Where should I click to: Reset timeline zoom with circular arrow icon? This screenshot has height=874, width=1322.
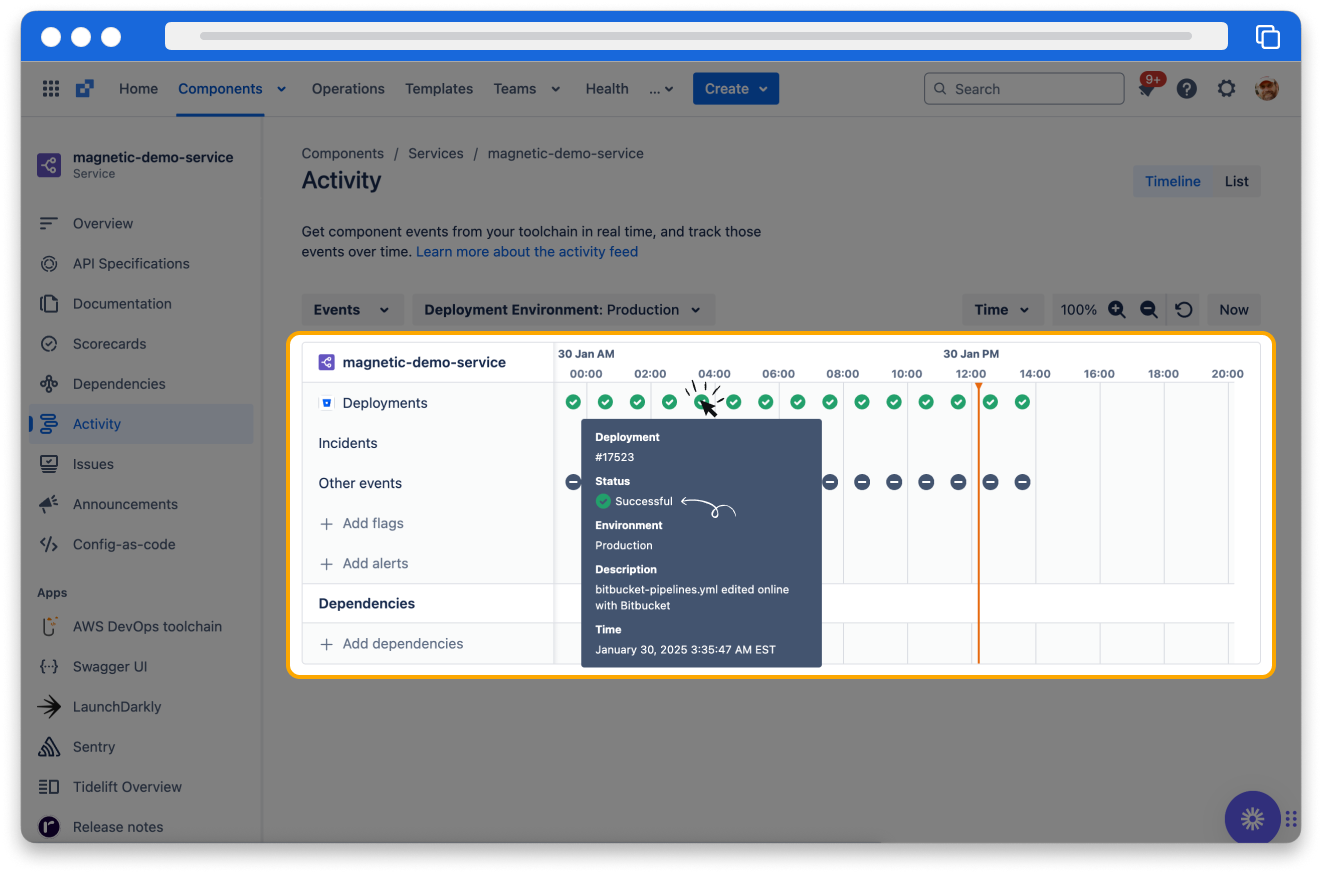(x=1184, y=310)
